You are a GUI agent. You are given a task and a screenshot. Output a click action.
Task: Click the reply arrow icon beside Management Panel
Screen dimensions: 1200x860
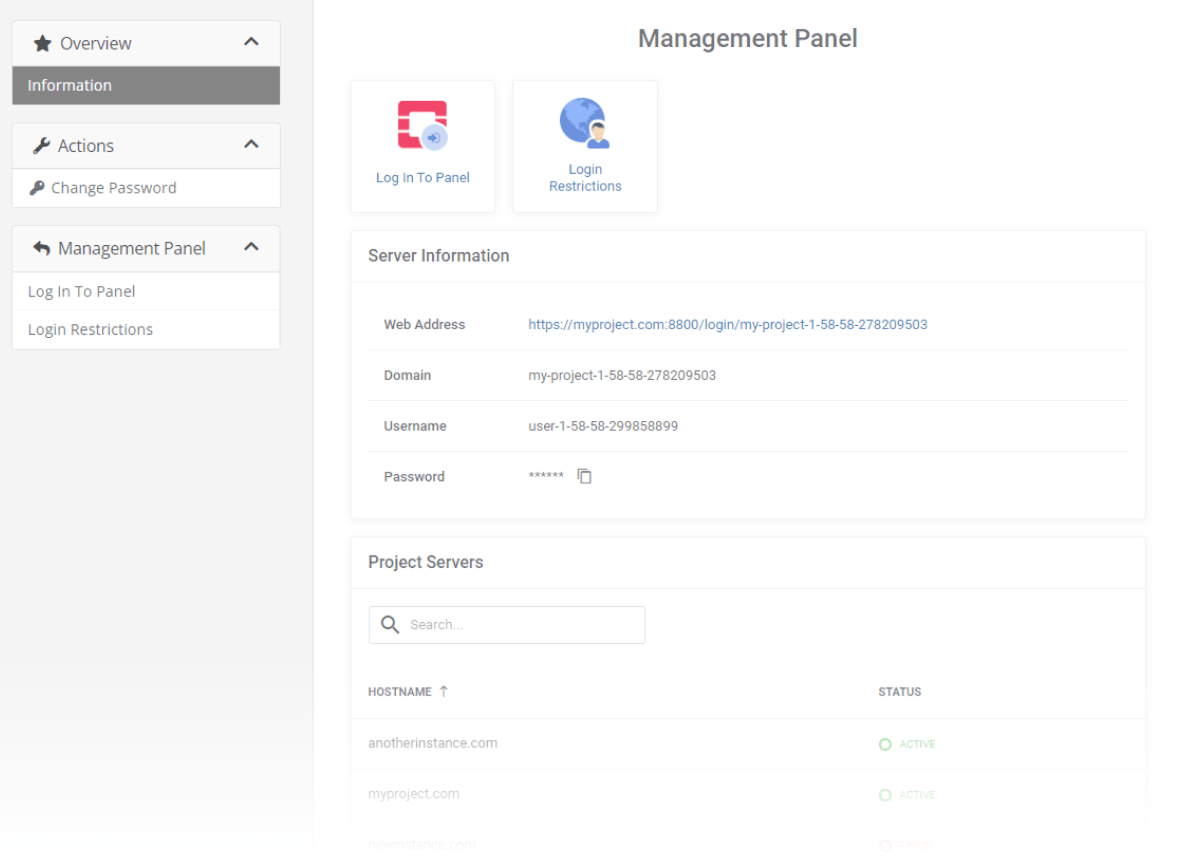[41, 248]
